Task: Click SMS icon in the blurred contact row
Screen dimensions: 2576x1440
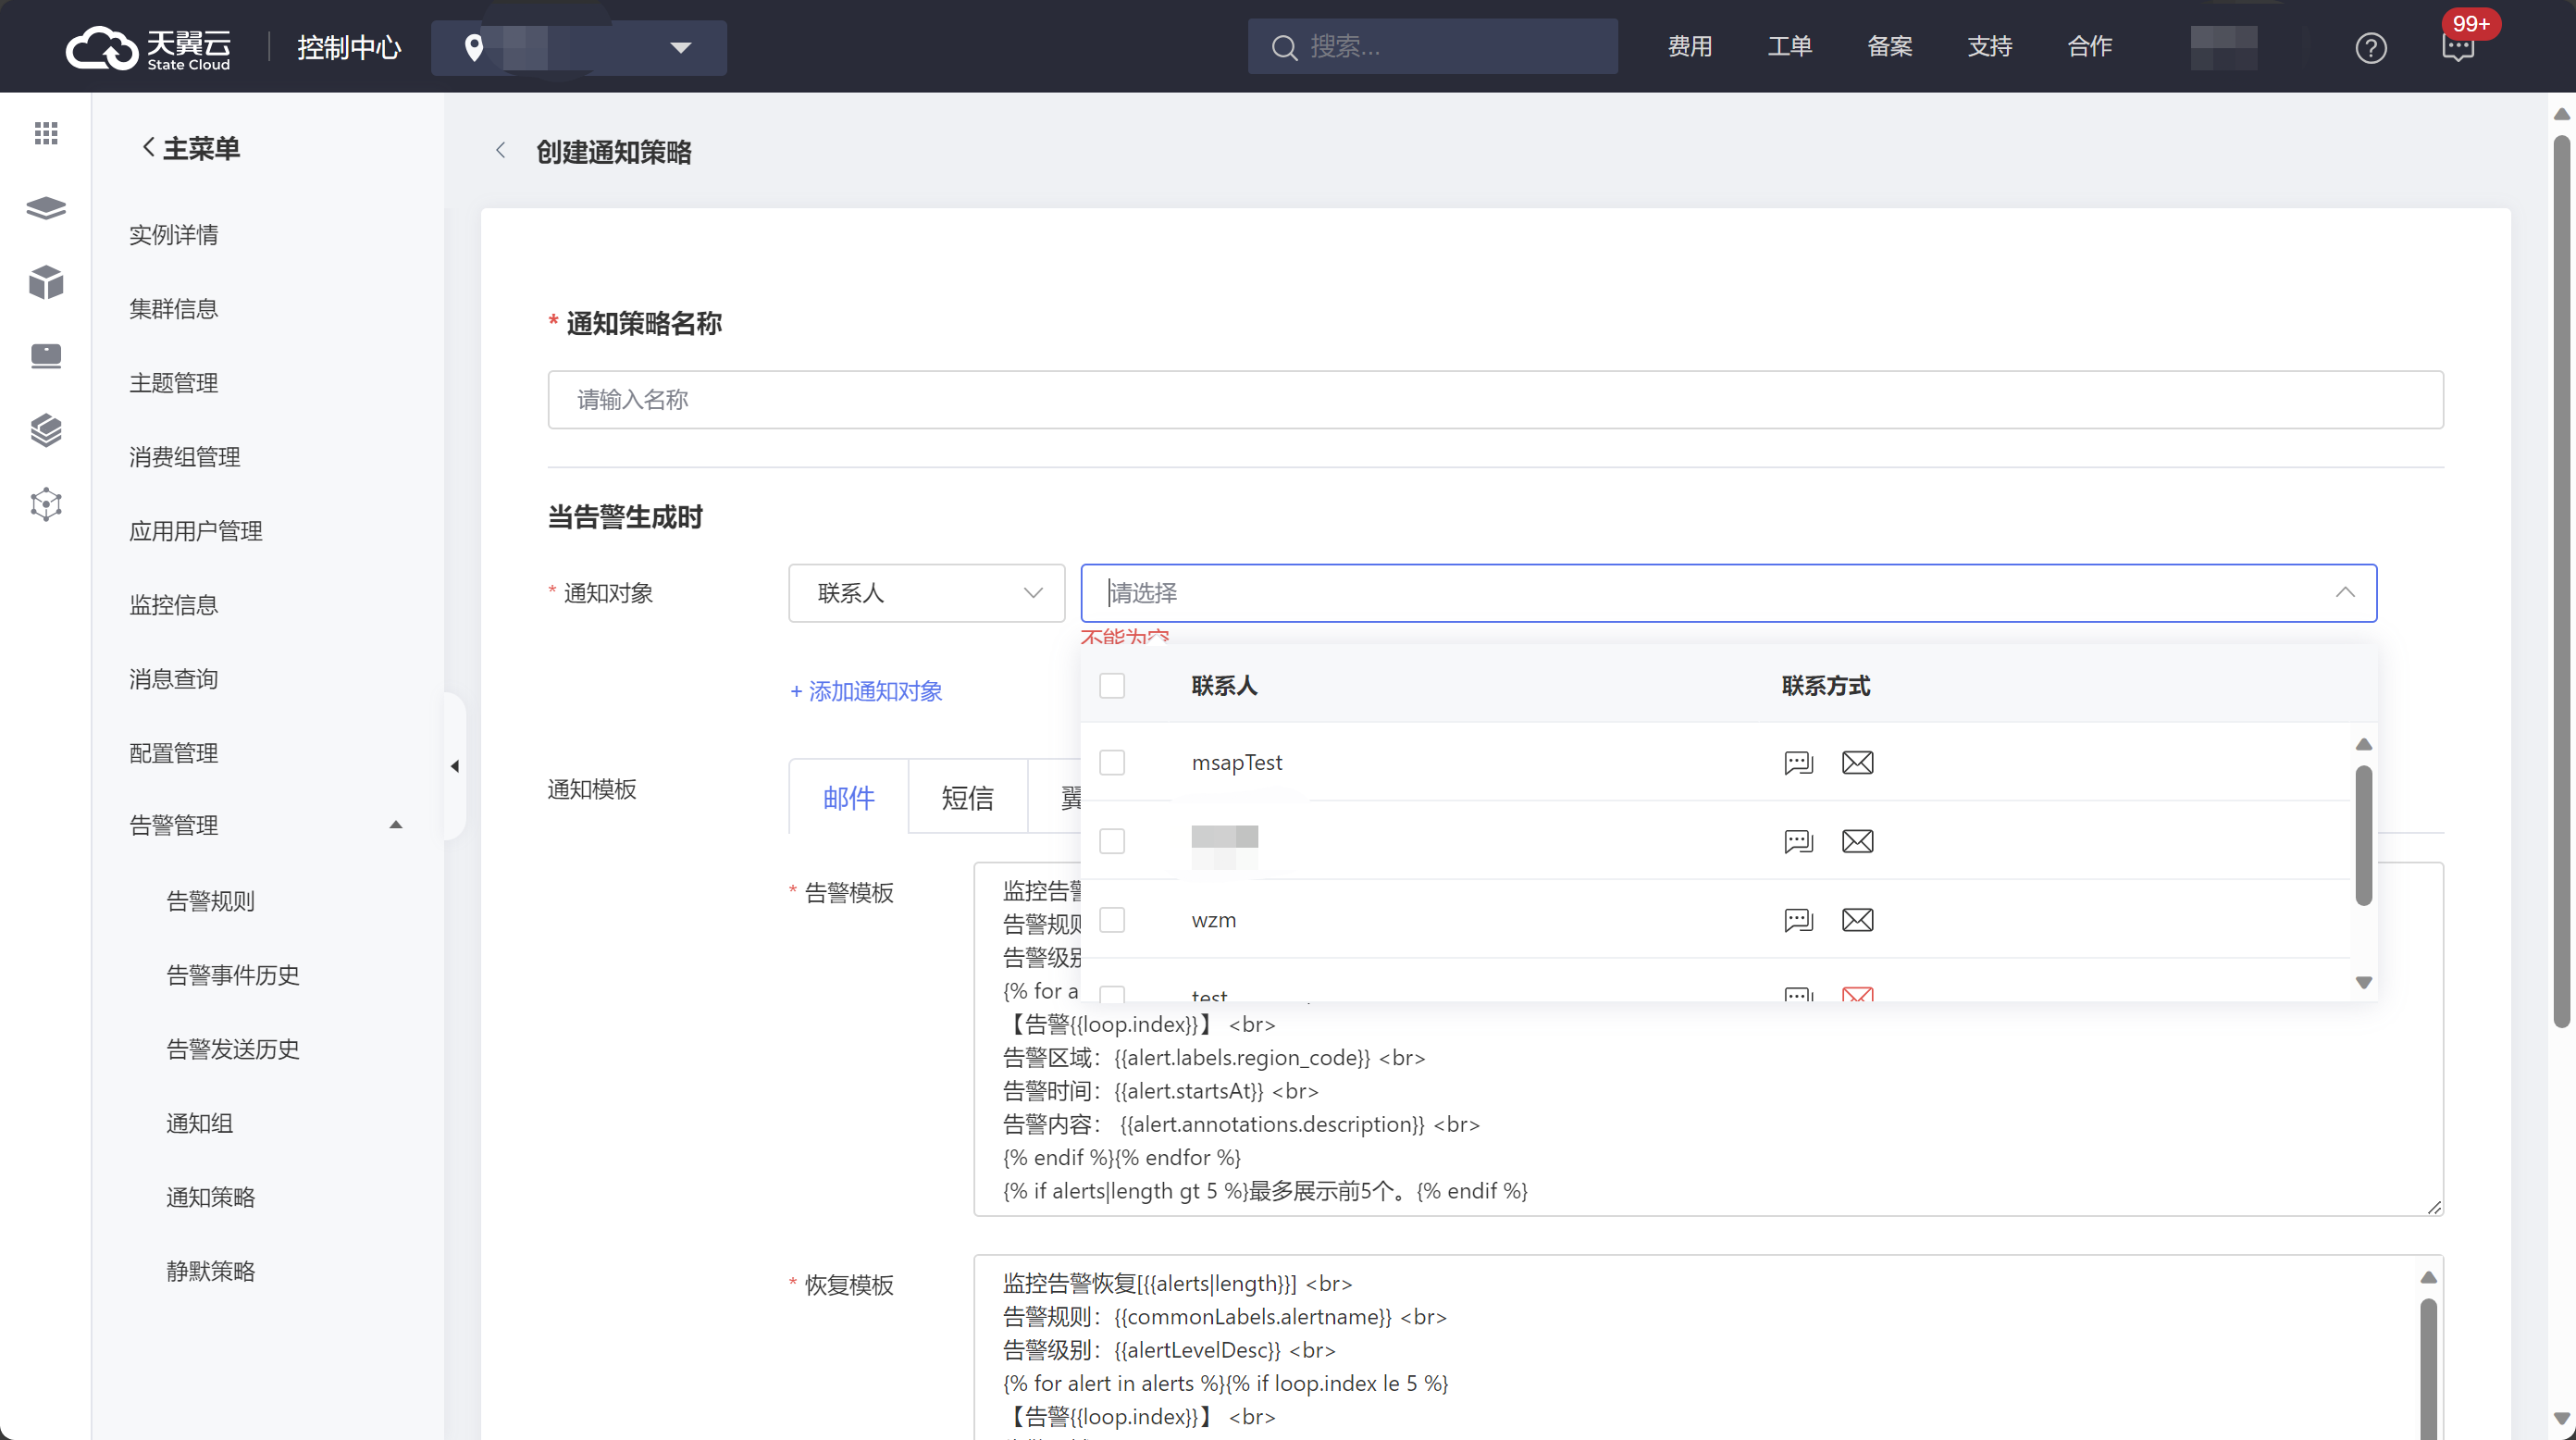Action: tap(1798, 841)
